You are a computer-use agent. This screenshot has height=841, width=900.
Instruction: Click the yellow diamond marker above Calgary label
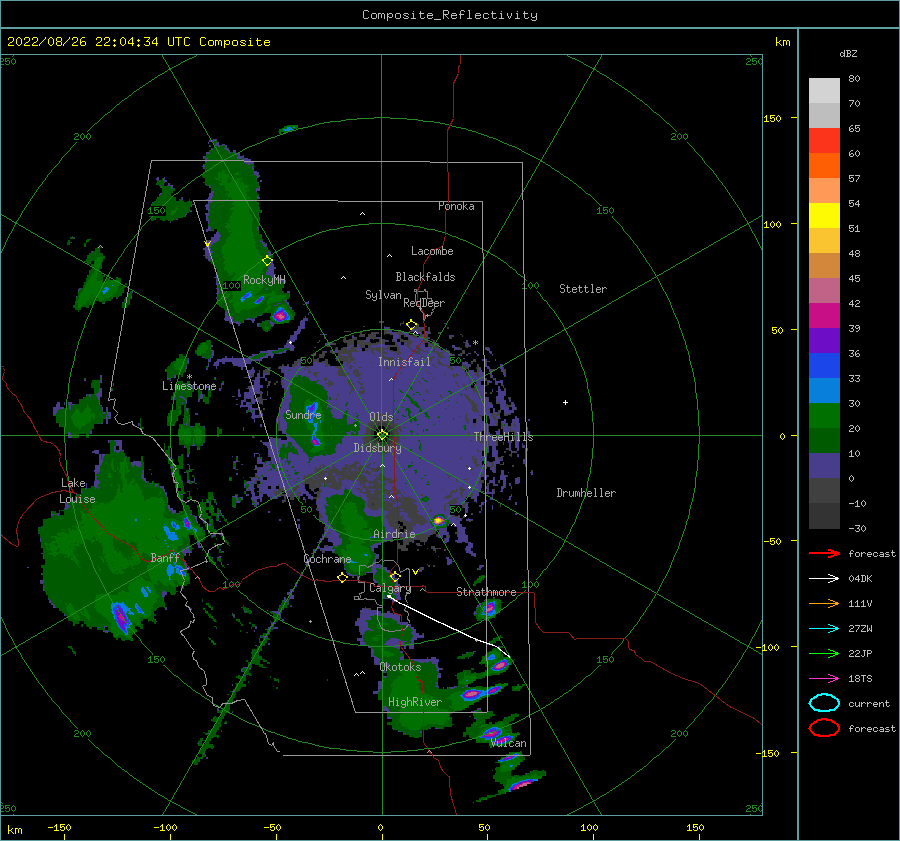click(395, 576)
